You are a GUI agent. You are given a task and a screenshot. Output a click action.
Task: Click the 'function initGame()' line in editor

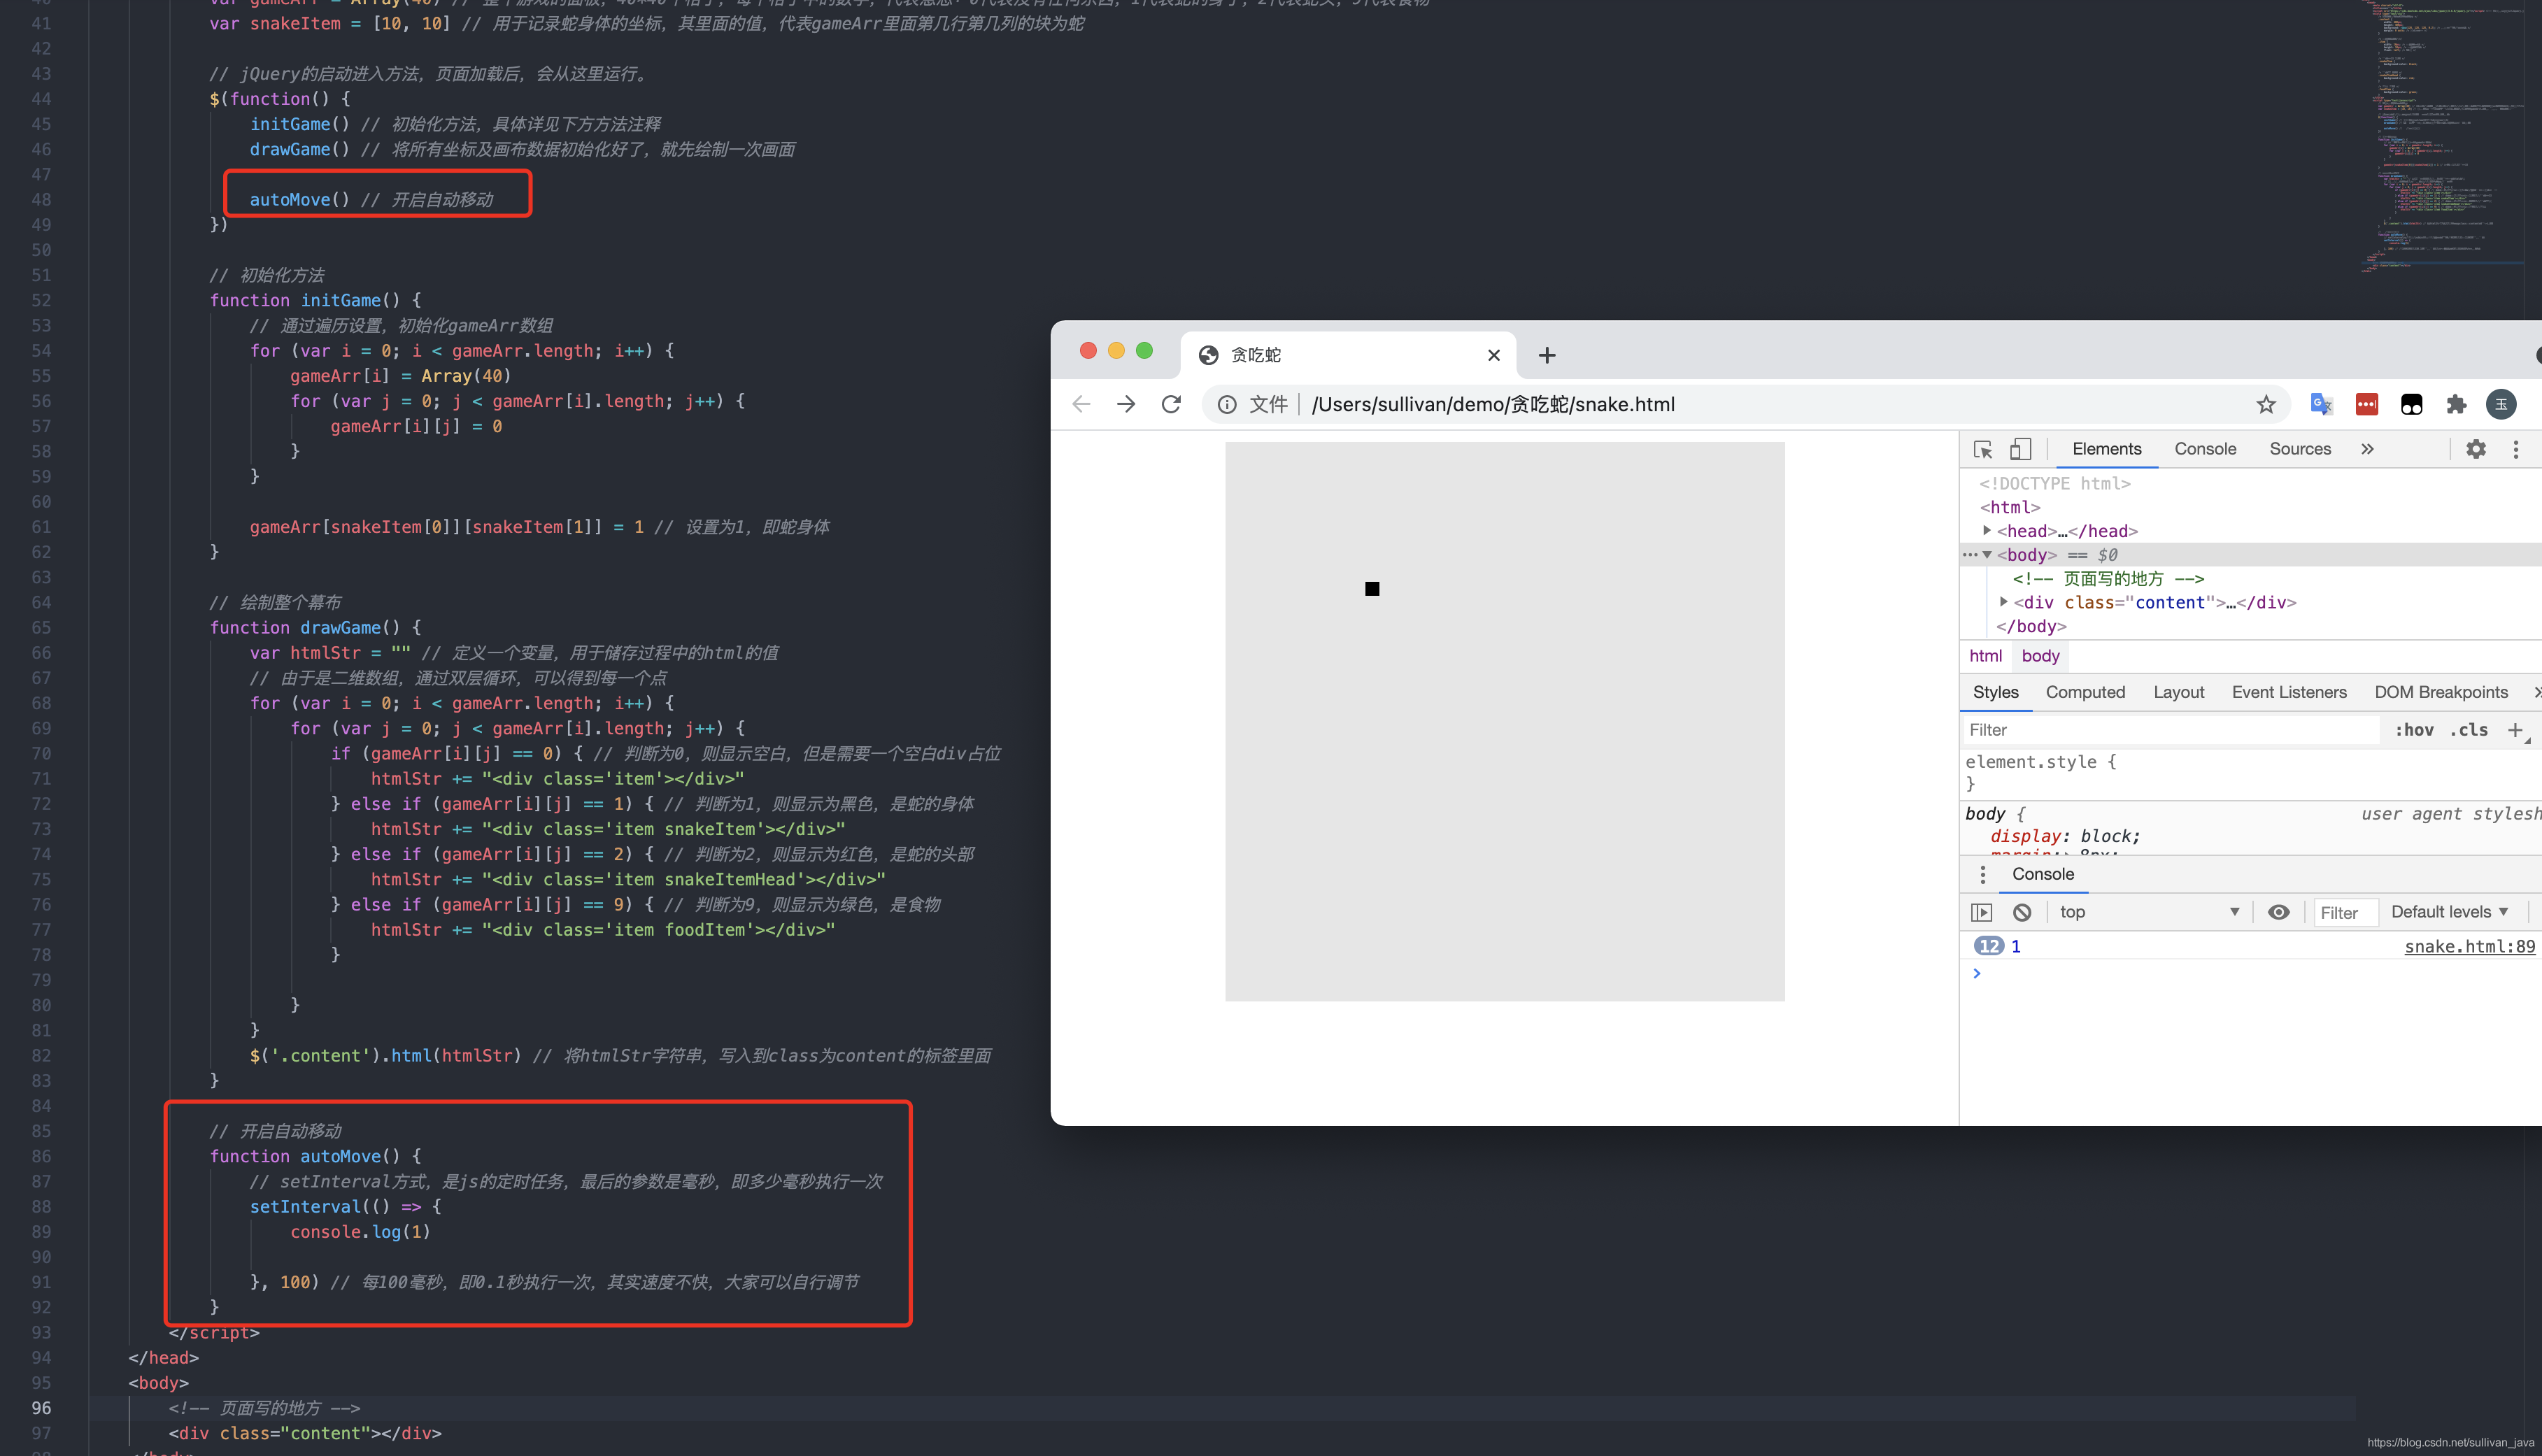click(x=316, y=300)
